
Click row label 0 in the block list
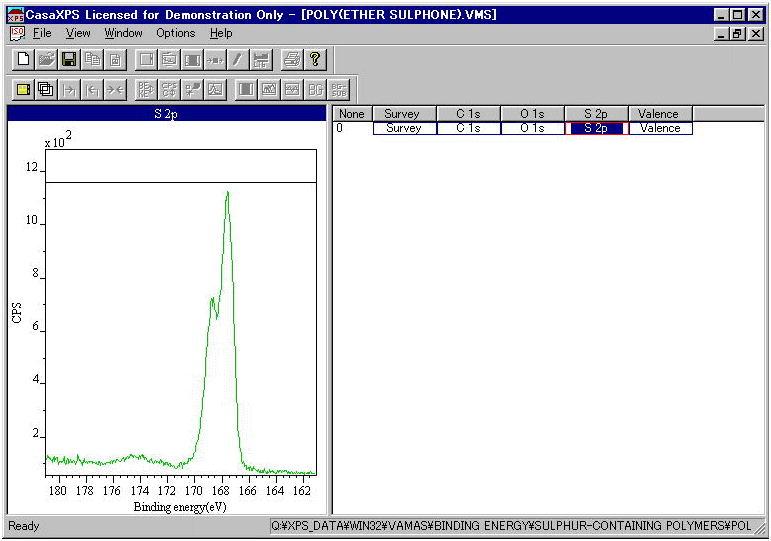click(x=339, y=128)
